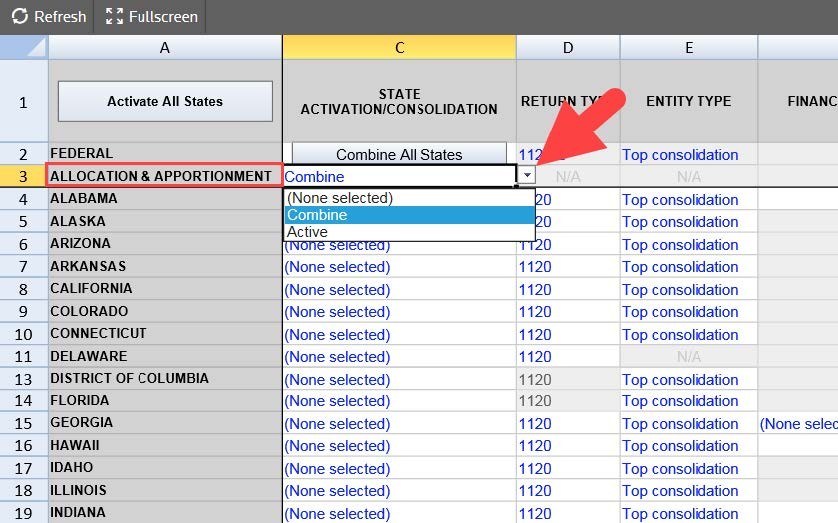Select column C header
Viewport: 838px width, 523px height.
(x=399, y=47)
